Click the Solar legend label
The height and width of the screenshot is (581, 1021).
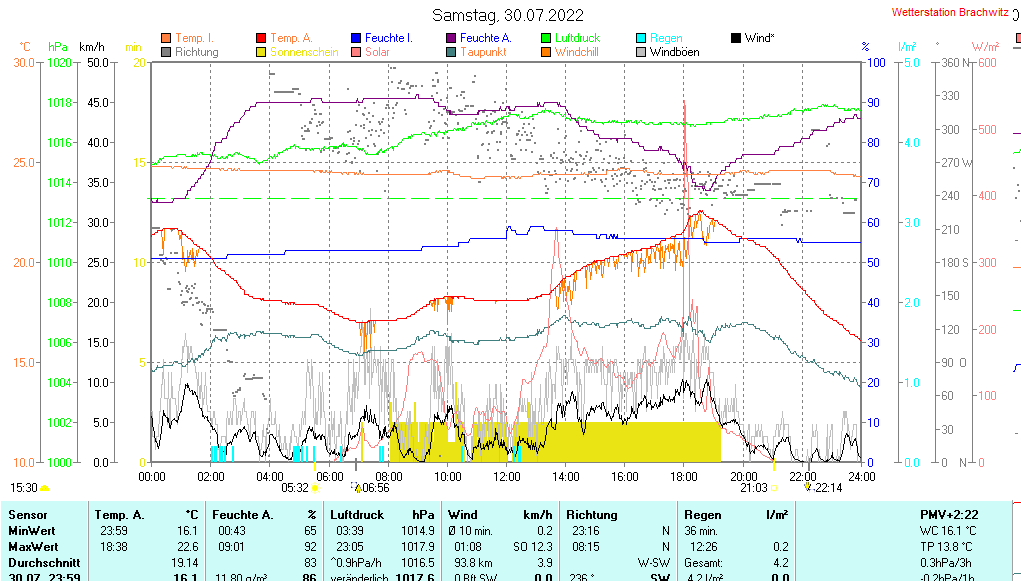(377, 52)
